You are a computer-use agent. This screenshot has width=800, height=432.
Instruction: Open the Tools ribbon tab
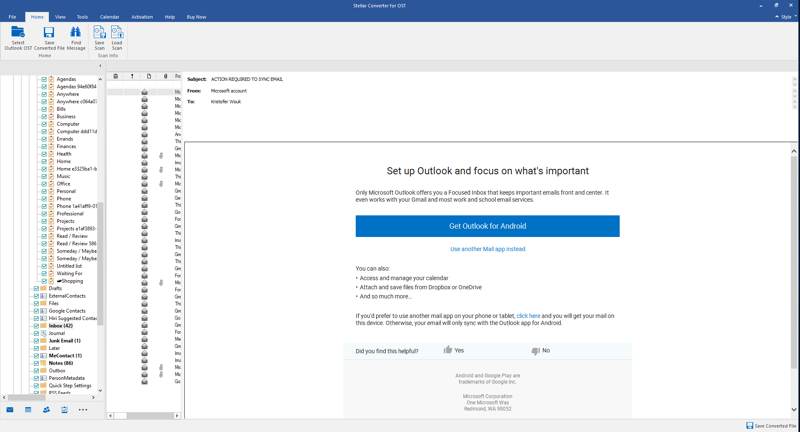click(82, 17)
